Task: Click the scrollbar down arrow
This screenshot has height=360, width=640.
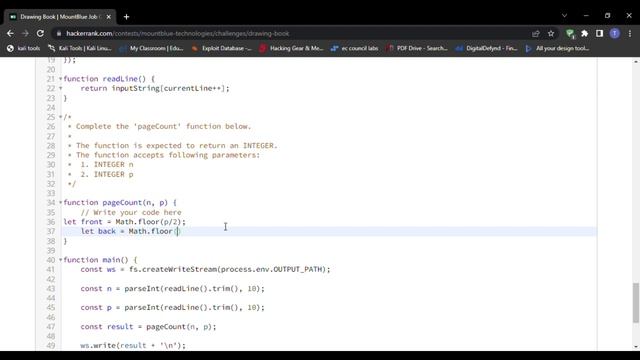Action: [x=636, y=347]
